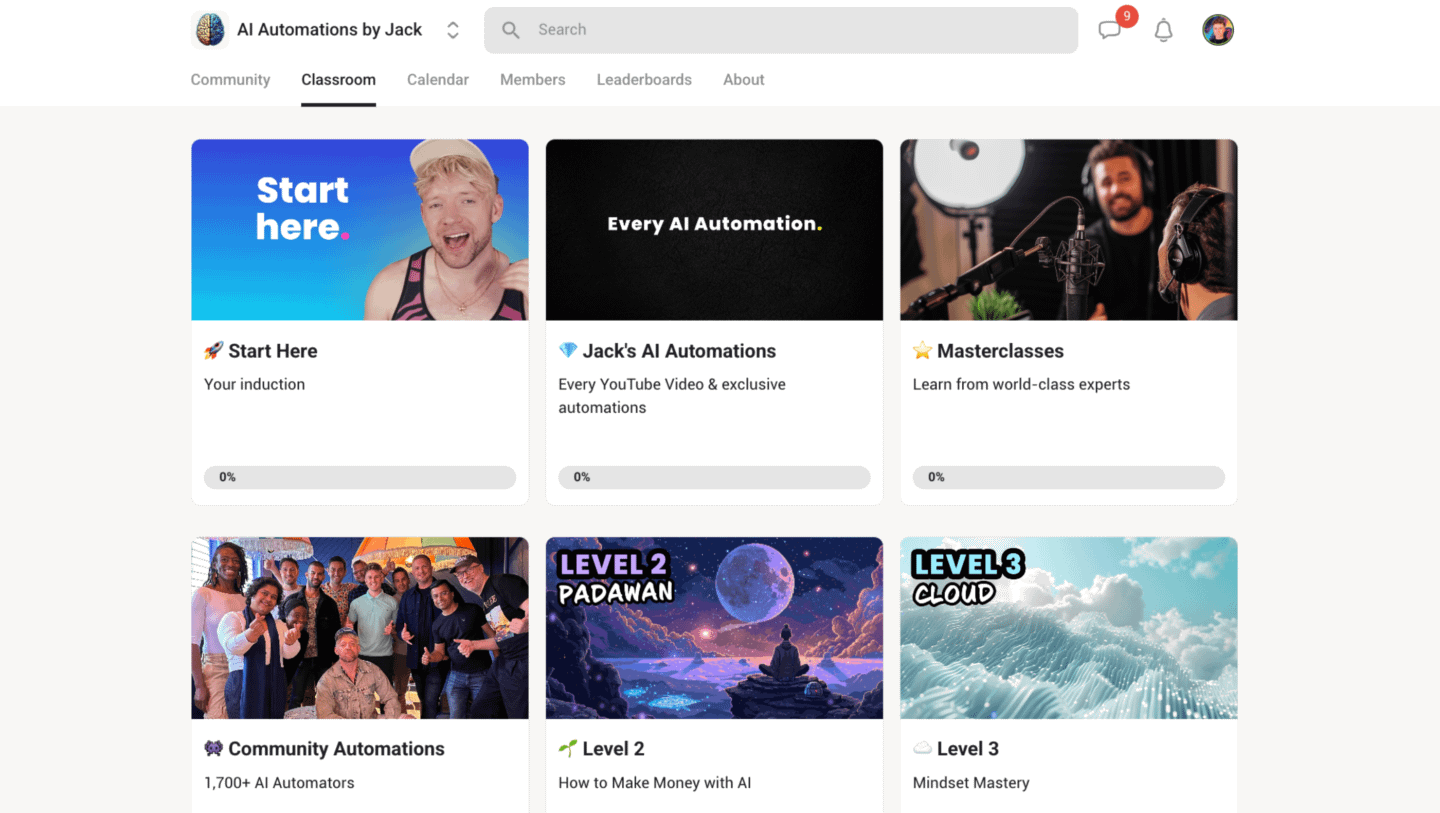Click "Every YouTube Video & exclusive automations" text
1440x813 pixels.
[672, 396]
